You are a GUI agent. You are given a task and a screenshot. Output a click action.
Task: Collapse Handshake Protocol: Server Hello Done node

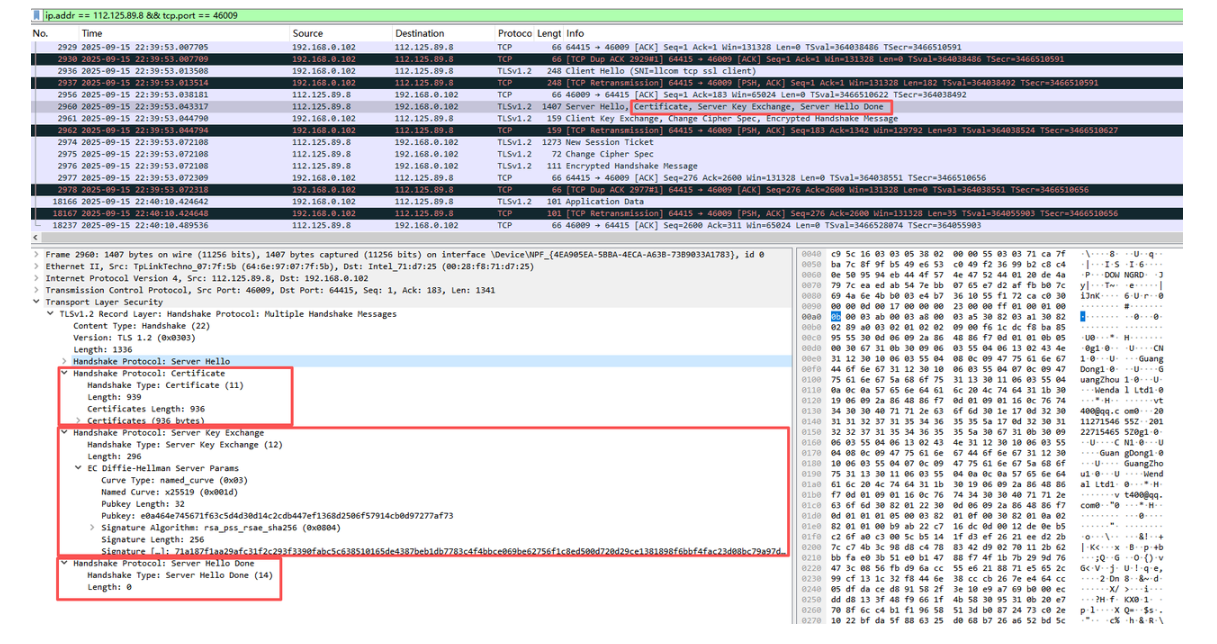pos(65,563)
